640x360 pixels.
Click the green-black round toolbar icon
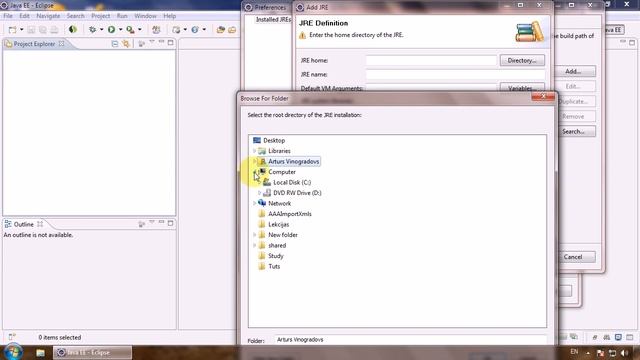(73, 29)
